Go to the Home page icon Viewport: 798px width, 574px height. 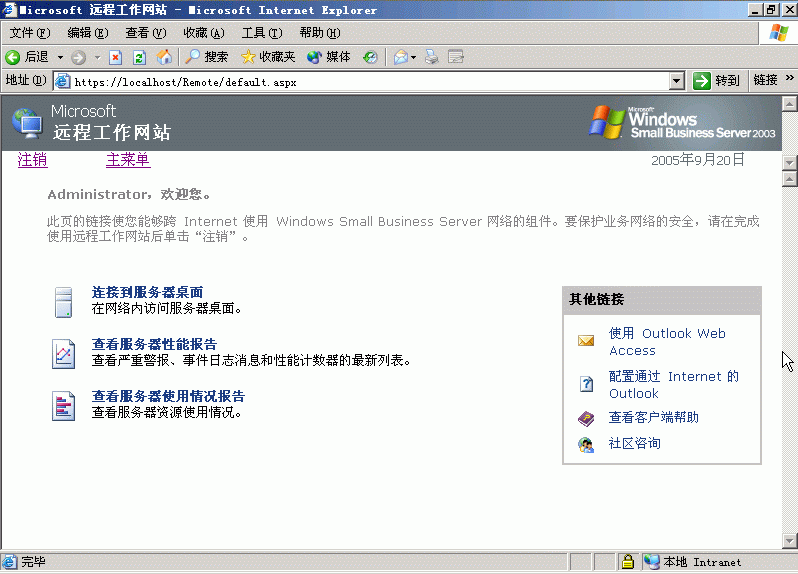(163, 57)
